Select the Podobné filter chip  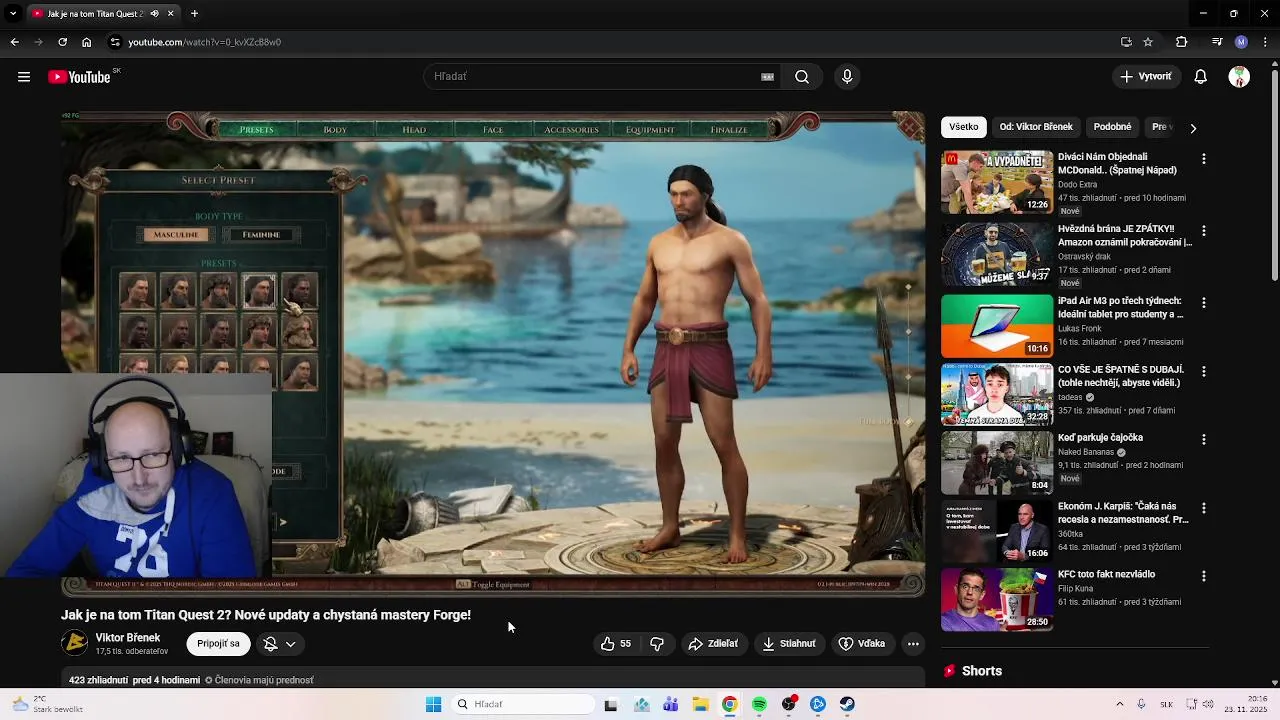click(x=1112, y=127)
